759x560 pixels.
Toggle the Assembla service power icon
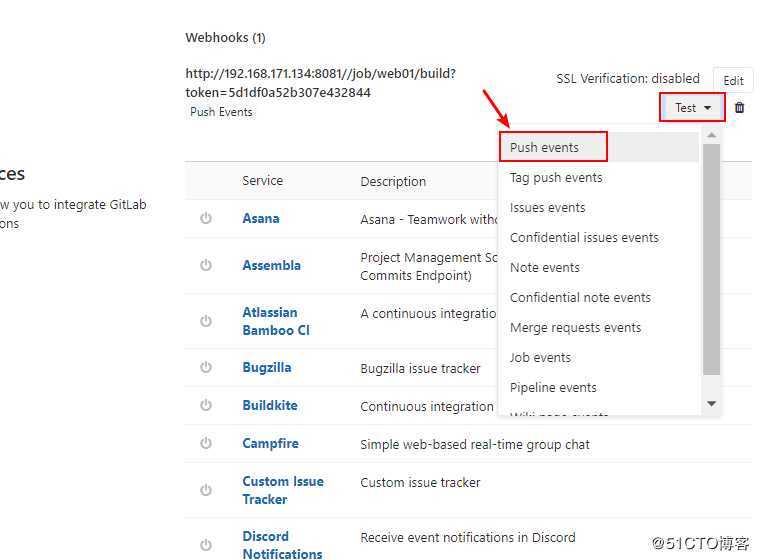206,265
